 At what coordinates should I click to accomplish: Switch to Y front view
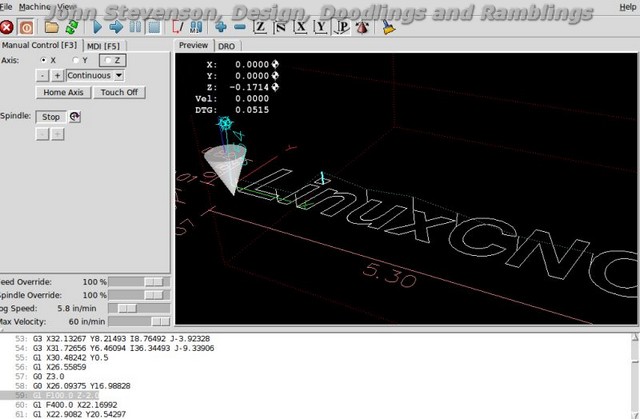(321, 27)
